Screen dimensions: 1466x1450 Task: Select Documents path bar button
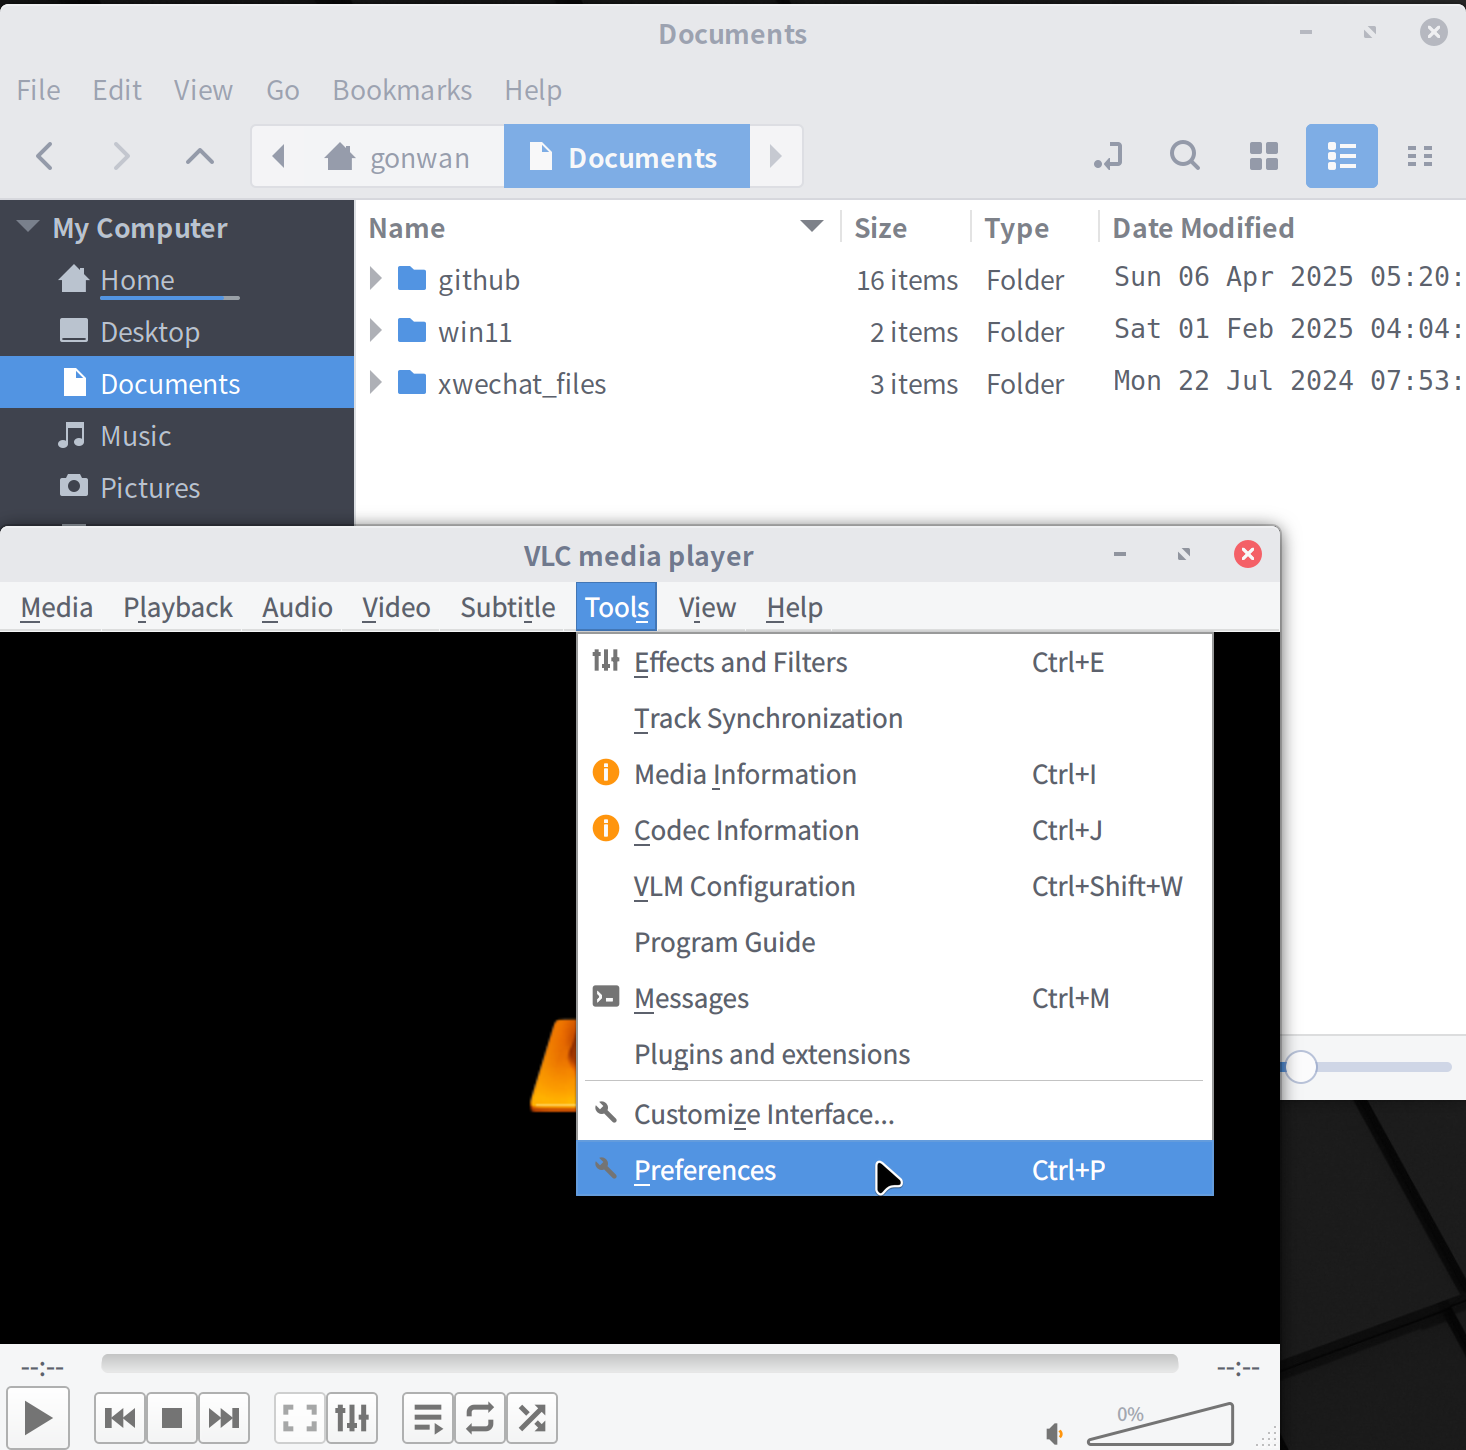coord(627,156)
